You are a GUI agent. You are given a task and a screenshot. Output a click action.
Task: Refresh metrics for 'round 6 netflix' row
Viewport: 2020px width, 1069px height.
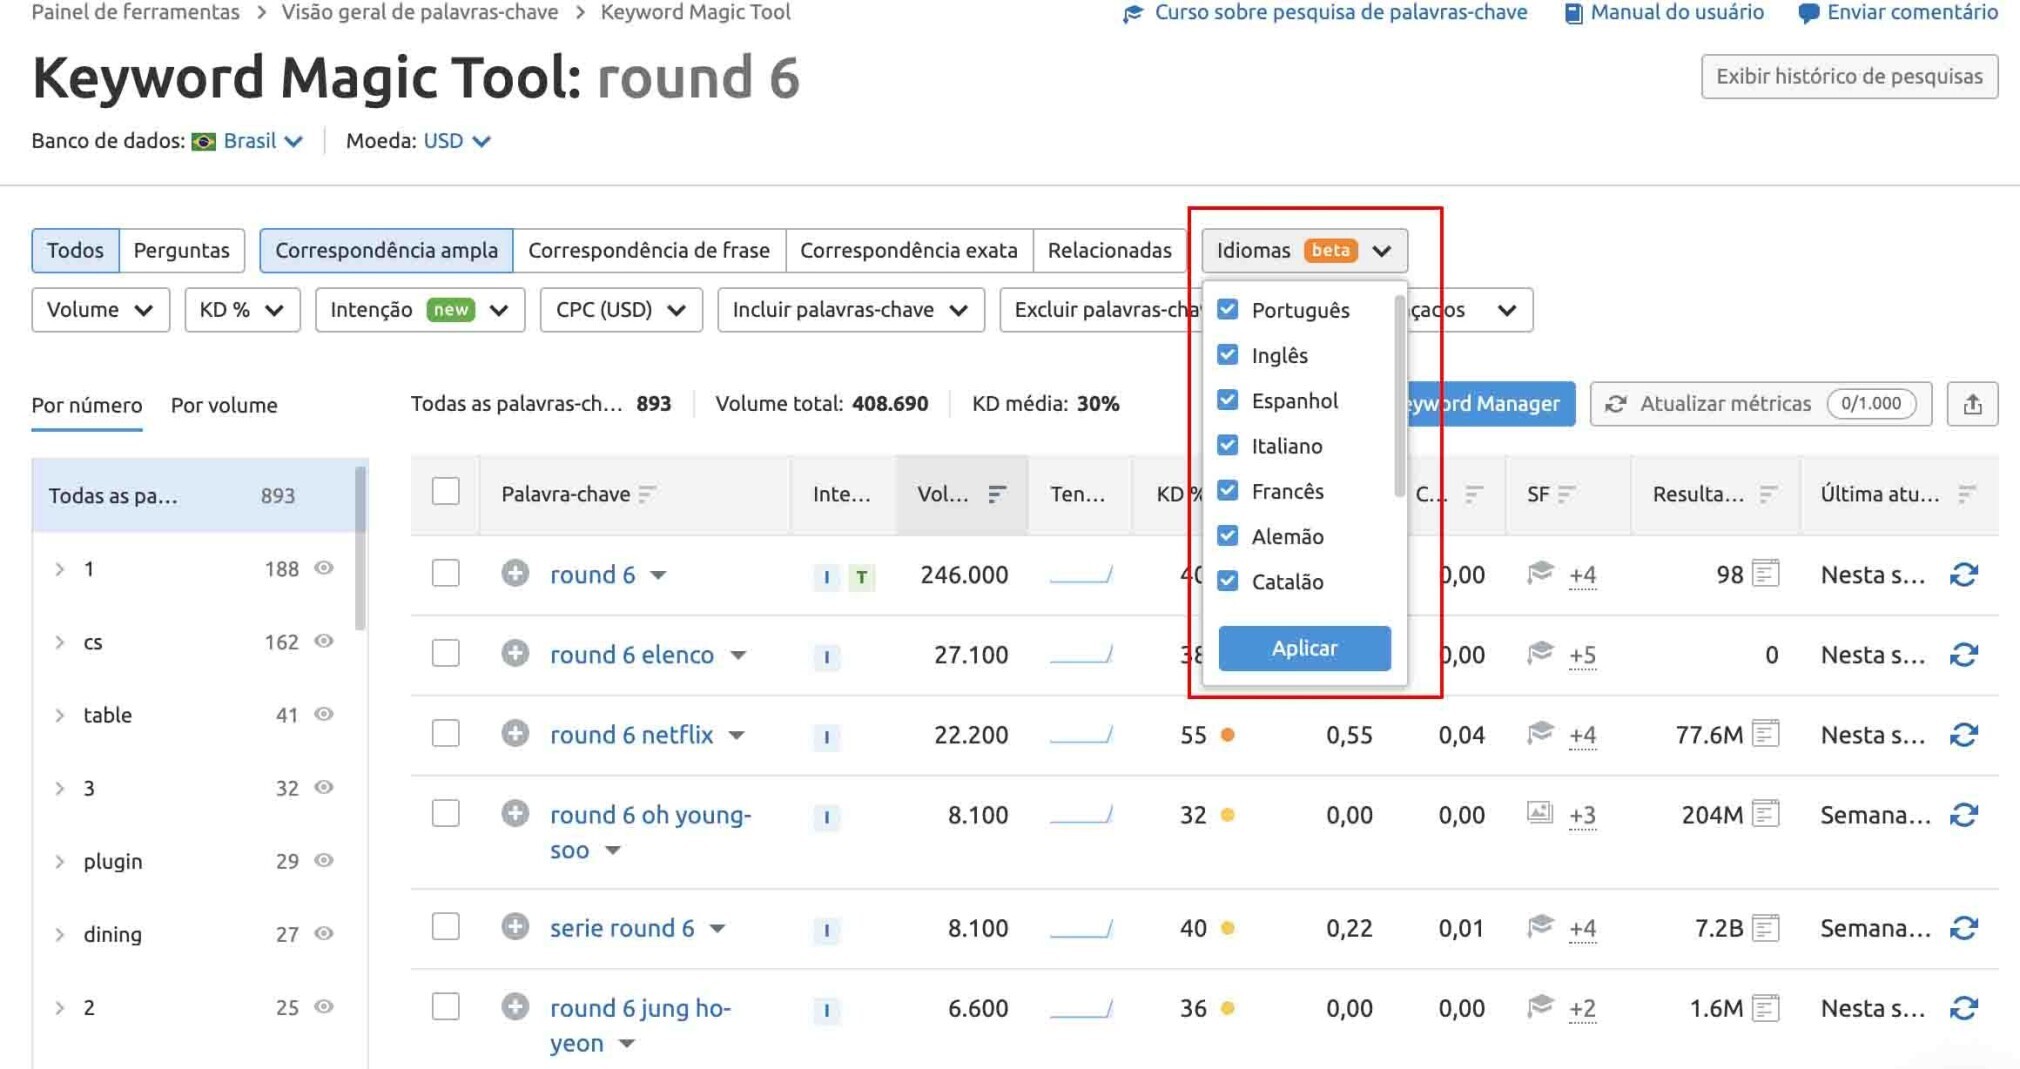1964,734
